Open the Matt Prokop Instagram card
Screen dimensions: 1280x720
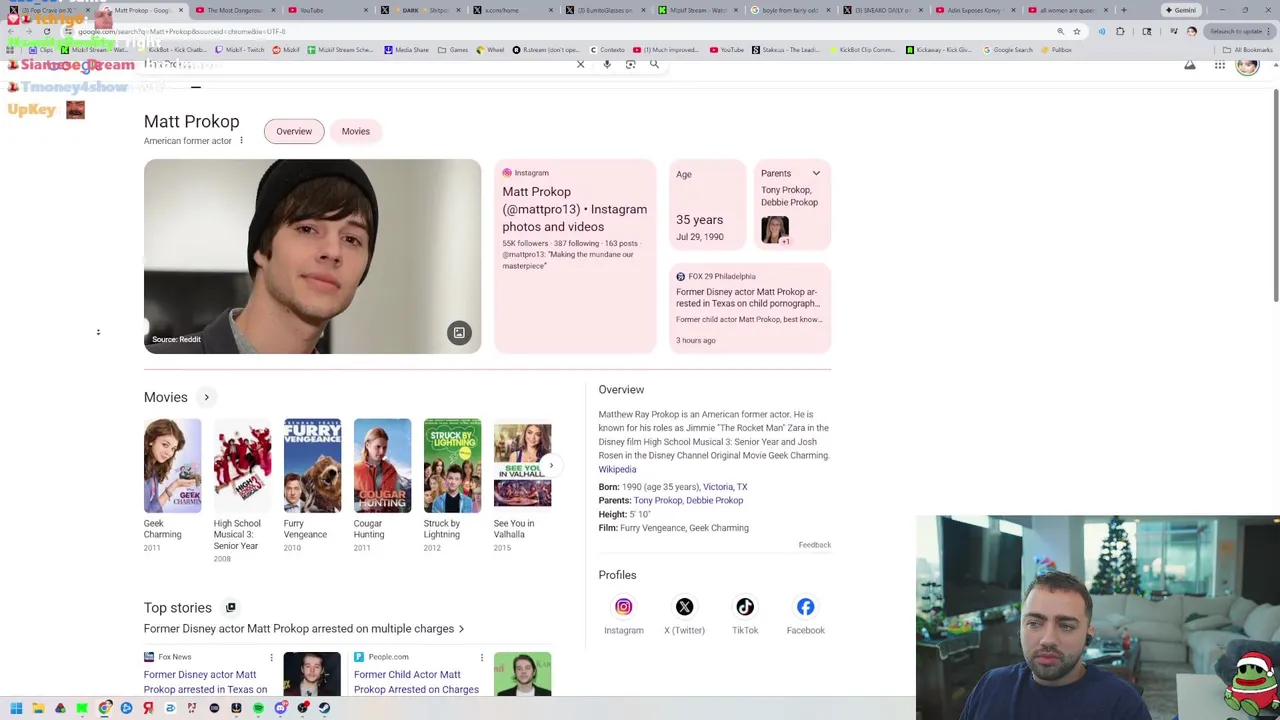pos(575,256)
